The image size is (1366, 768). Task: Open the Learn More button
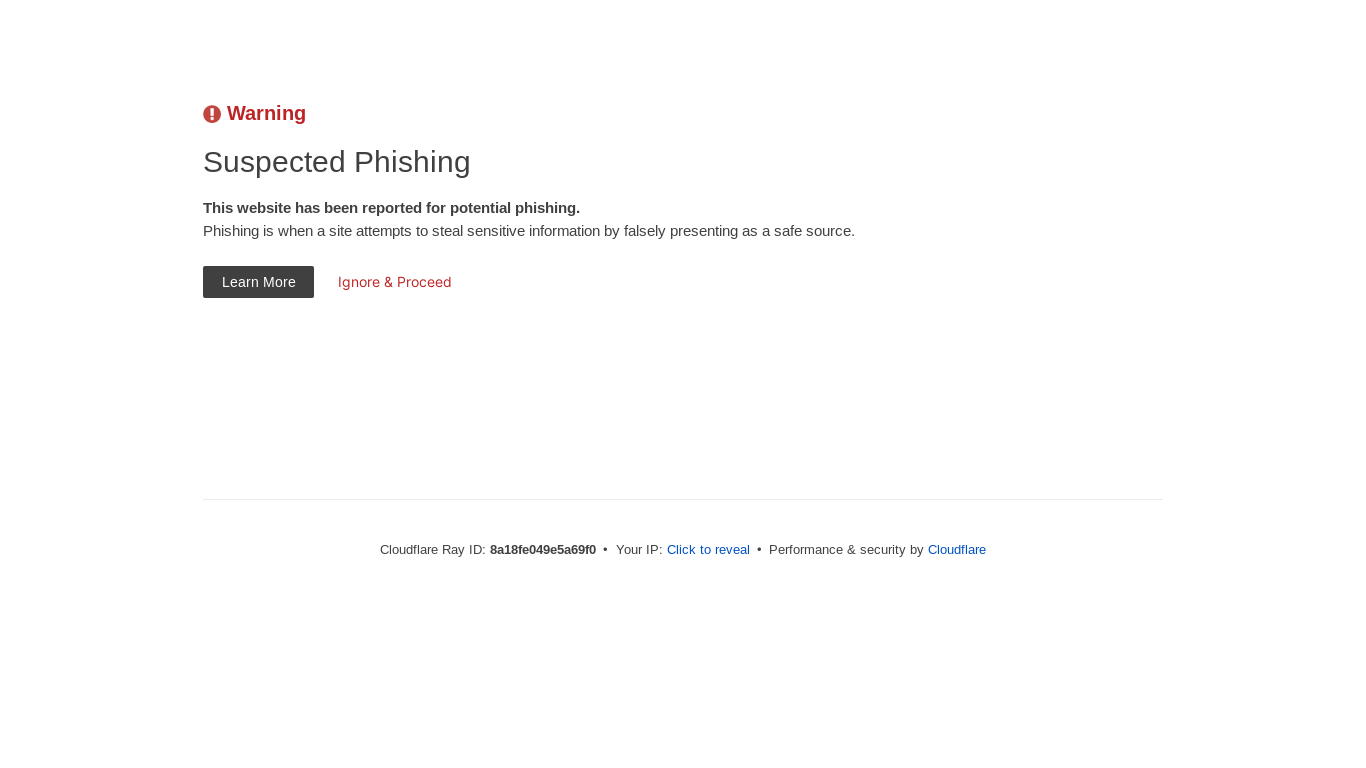point(258,282)
